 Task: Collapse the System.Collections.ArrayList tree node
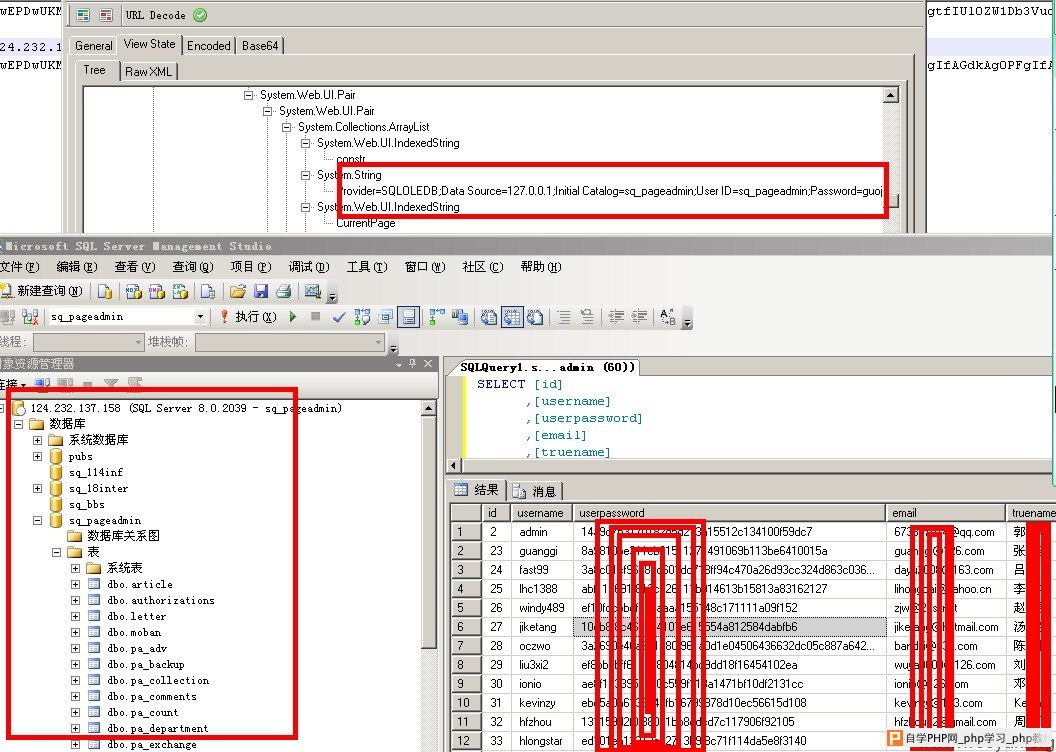pos(286,127)
